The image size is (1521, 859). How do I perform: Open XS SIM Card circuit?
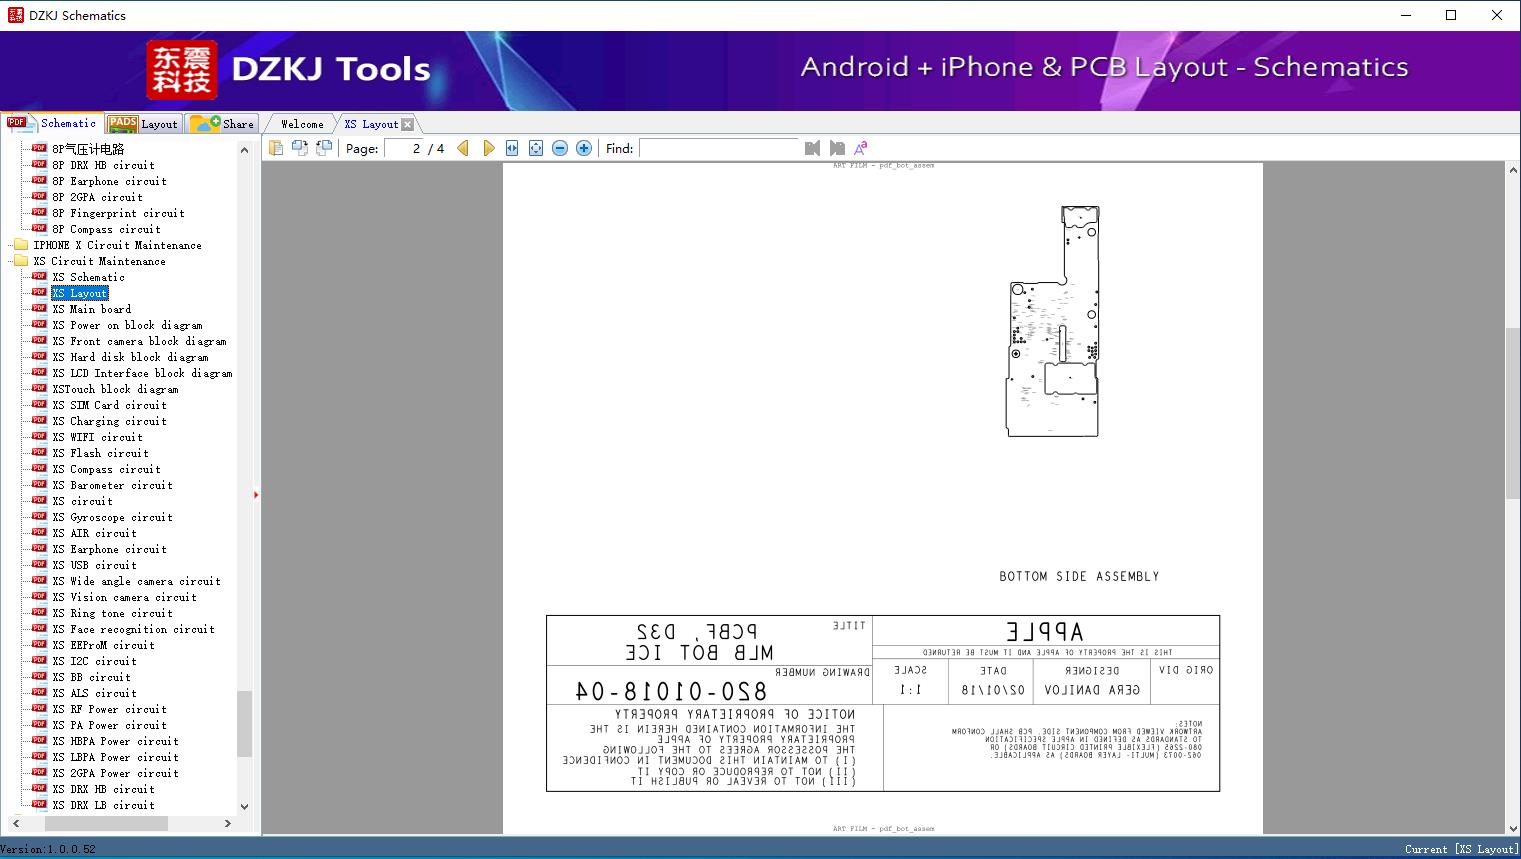[109, 405]
